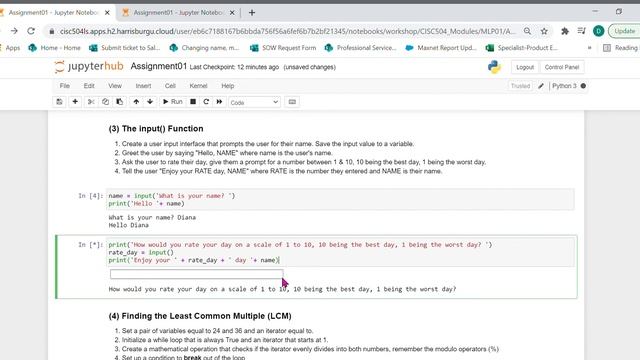Open the browser extensions puzzle icon

coord(565,31)
